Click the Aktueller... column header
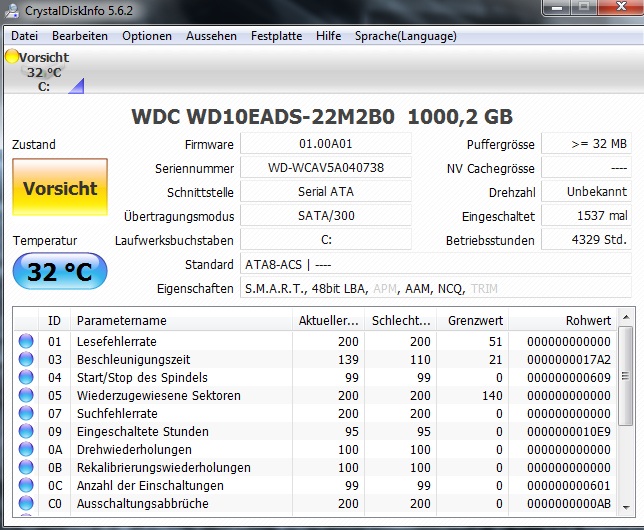Image resolution: width=644 pixels, height=530 pixels. (328, 320)
